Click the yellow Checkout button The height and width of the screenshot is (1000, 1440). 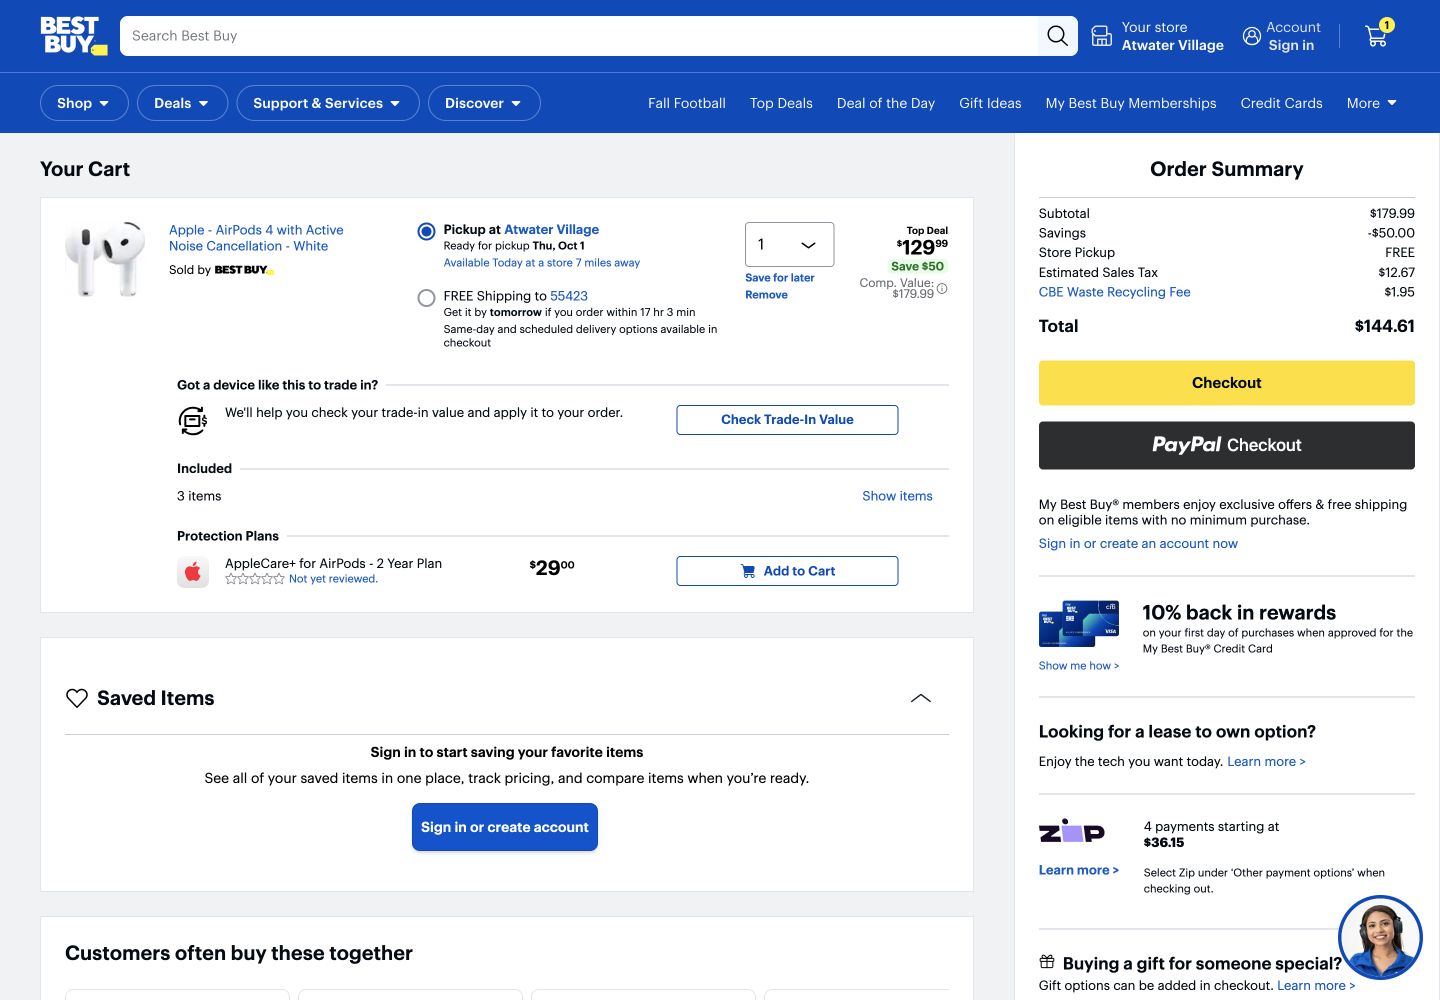(x=1226, y=383)
